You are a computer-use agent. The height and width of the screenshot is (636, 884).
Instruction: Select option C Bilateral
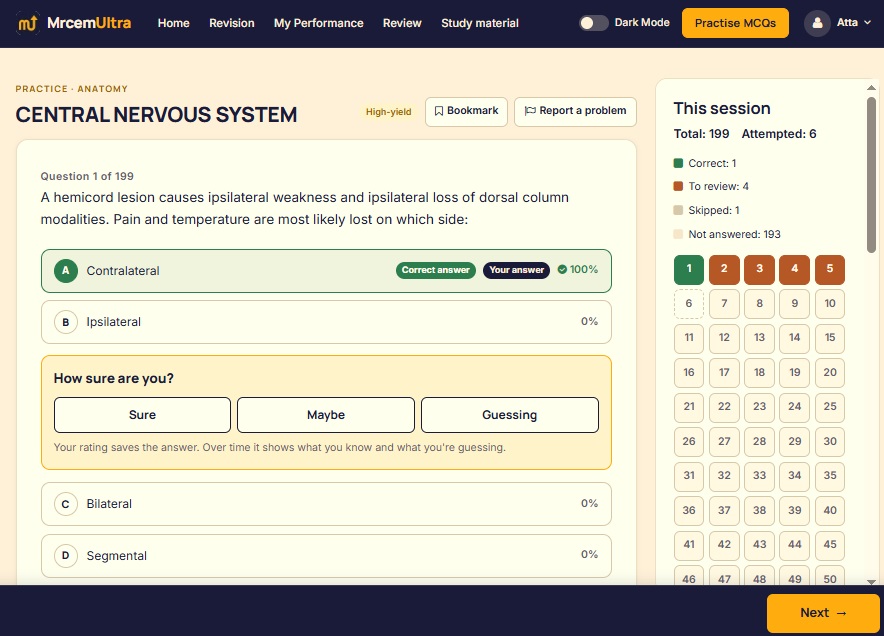click(326, 504)
